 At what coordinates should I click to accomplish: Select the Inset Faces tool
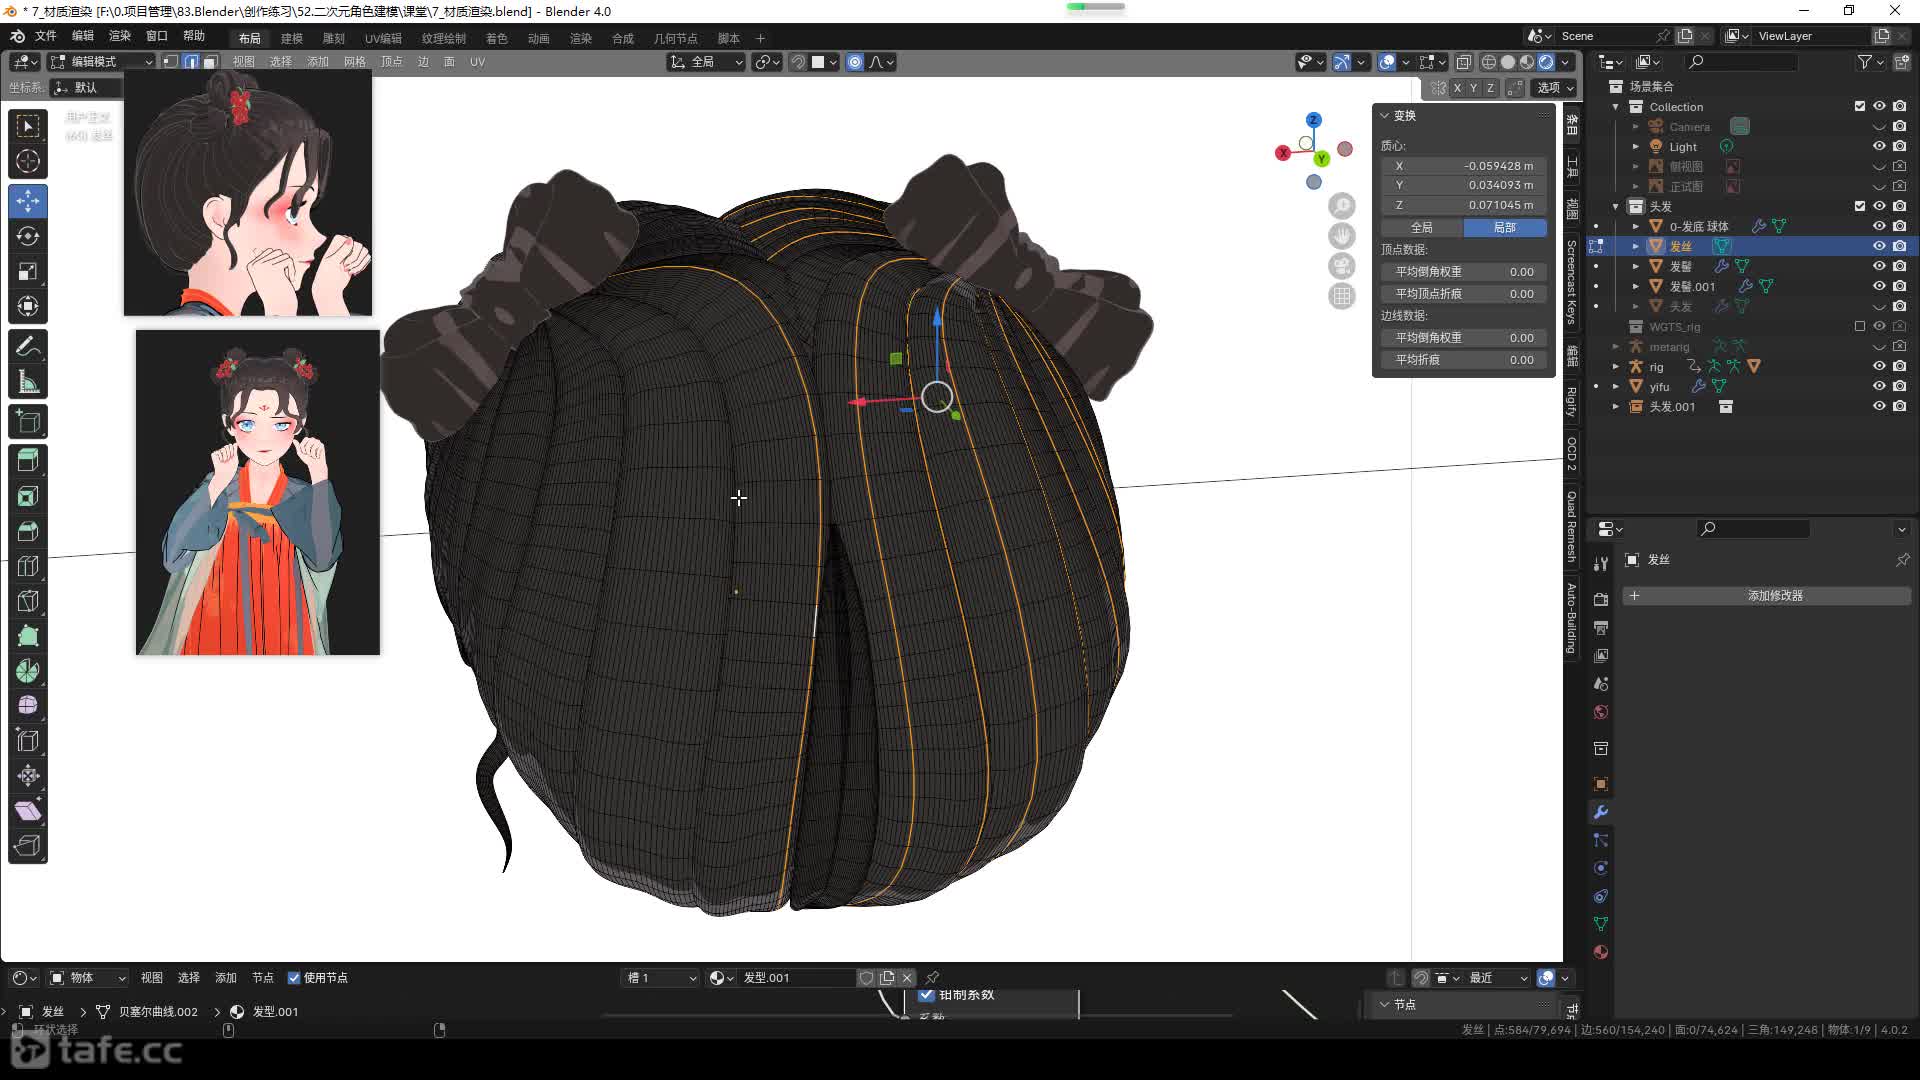coord(28,496)
